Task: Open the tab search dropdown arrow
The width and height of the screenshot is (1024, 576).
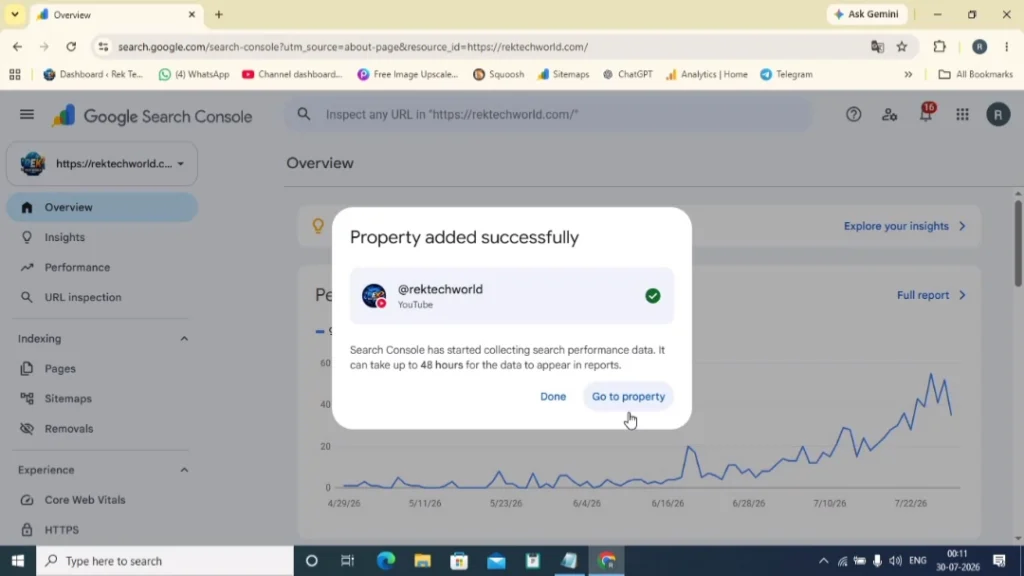Action: 14,14
